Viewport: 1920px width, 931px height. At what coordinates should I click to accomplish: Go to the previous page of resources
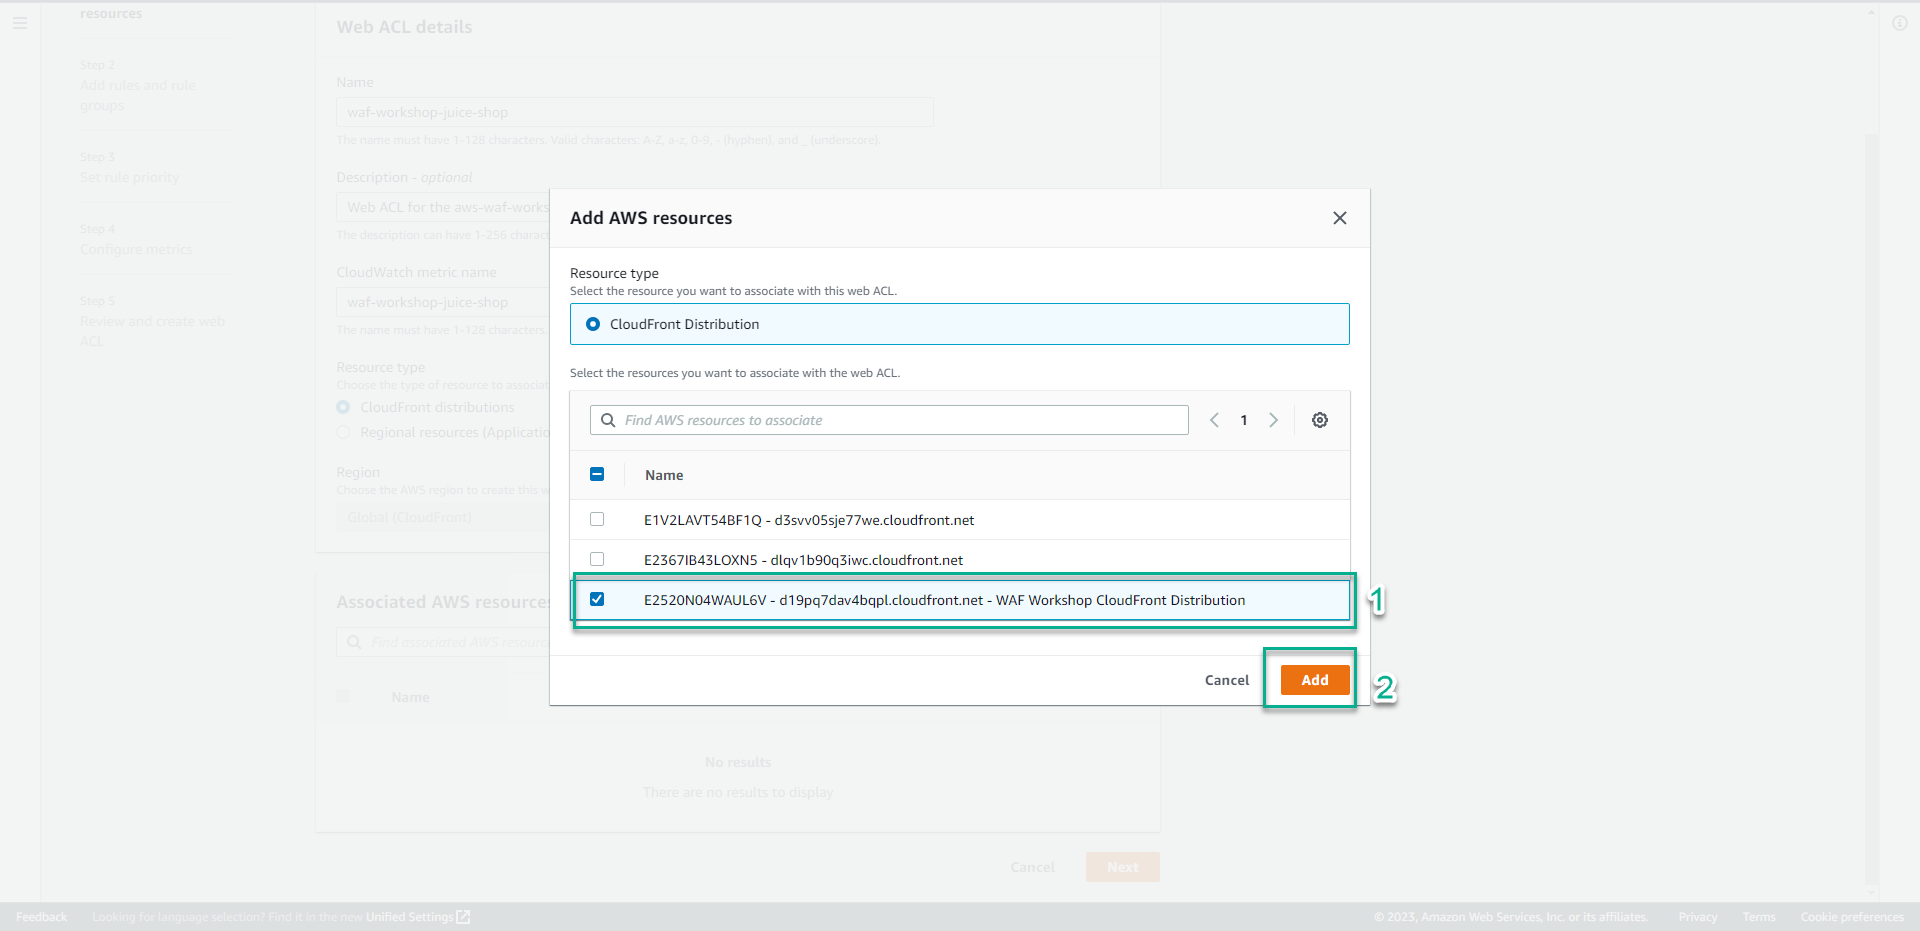[x=1213, y=420]
